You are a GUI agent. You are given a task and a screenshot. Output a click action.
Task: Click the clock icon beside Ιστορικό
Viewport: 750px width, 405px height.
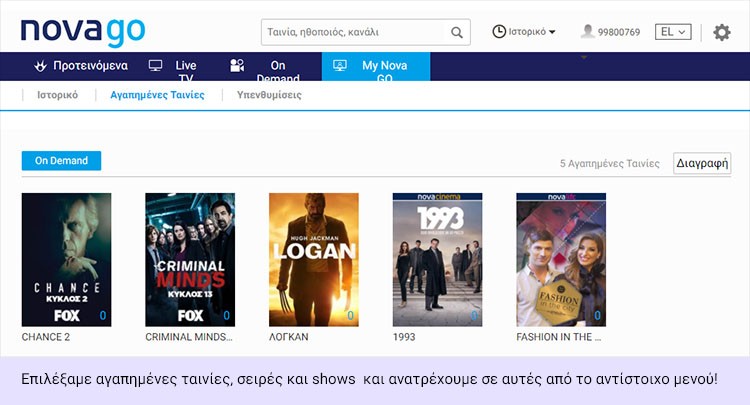(499, 32)
